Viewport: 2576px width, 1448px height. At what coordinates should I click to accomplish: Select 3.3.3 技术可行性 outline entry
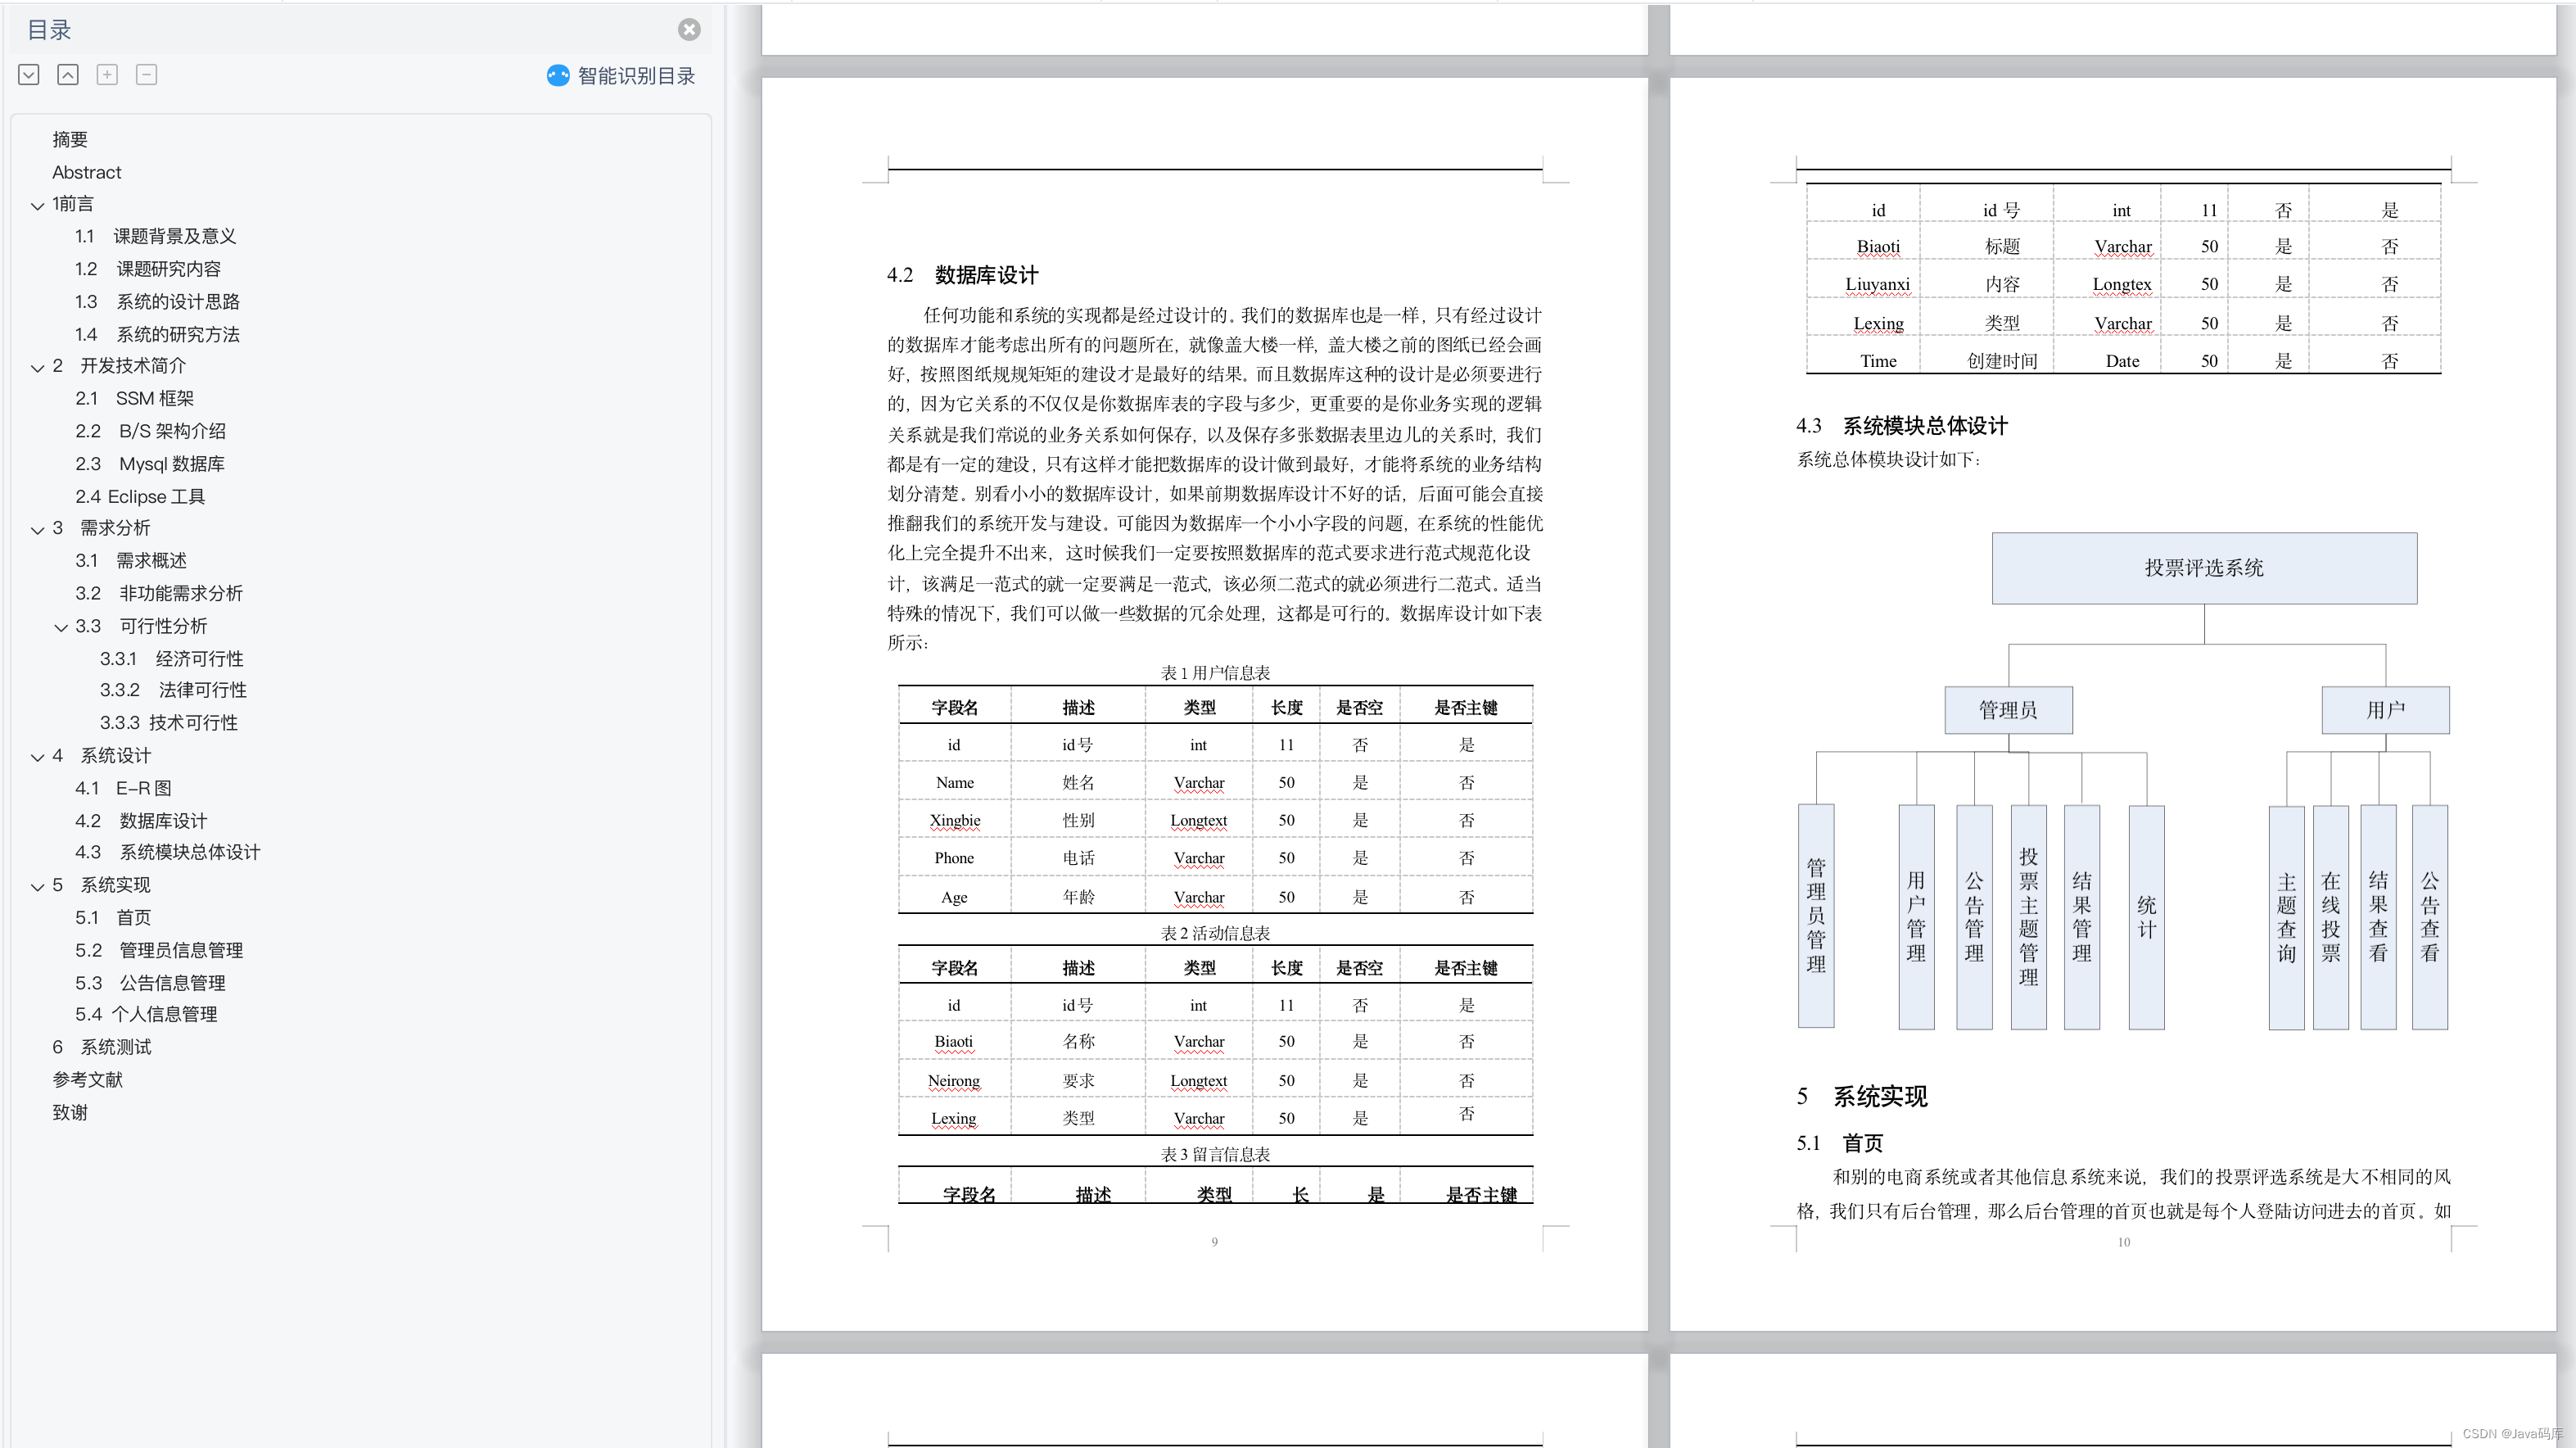(169, 723)
